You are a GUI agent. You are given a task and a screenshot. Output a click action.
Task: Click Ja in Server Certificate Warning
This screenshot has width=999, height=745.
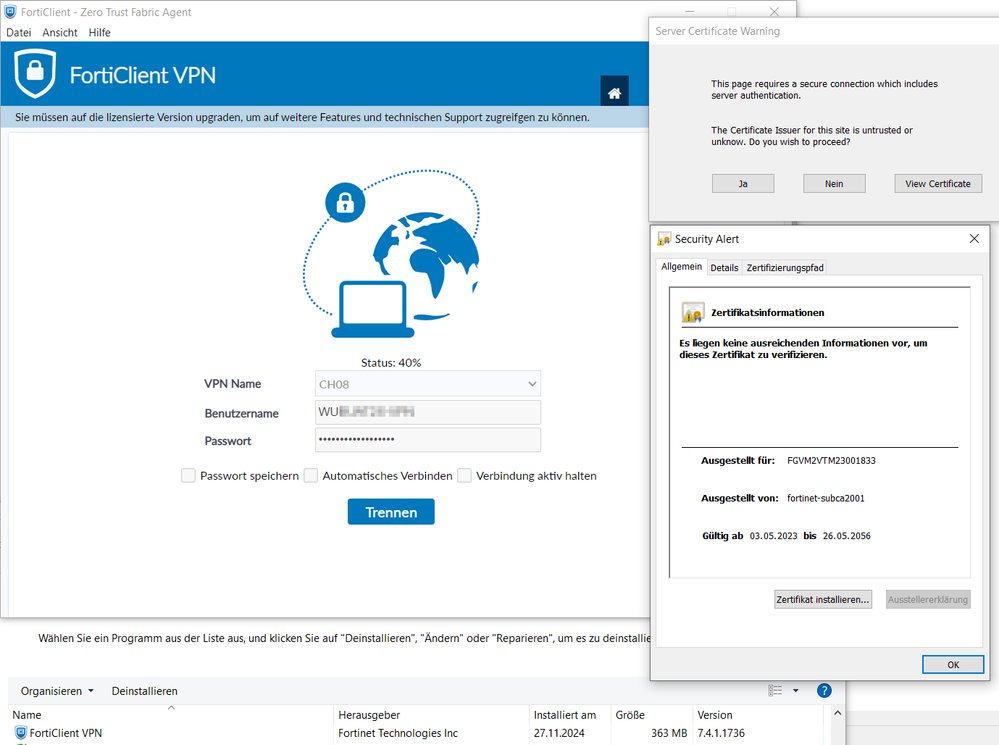pyautogui.click(x=743, y=184)
